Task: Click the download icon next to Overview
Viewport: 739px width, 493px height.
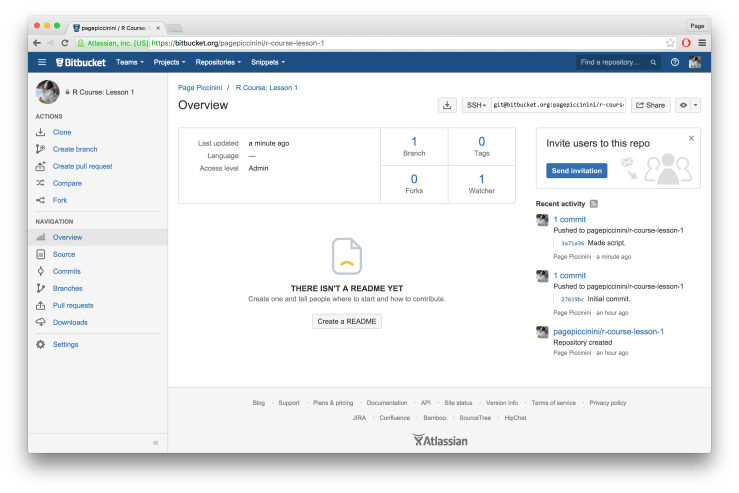Action: (x=447, y=105)
